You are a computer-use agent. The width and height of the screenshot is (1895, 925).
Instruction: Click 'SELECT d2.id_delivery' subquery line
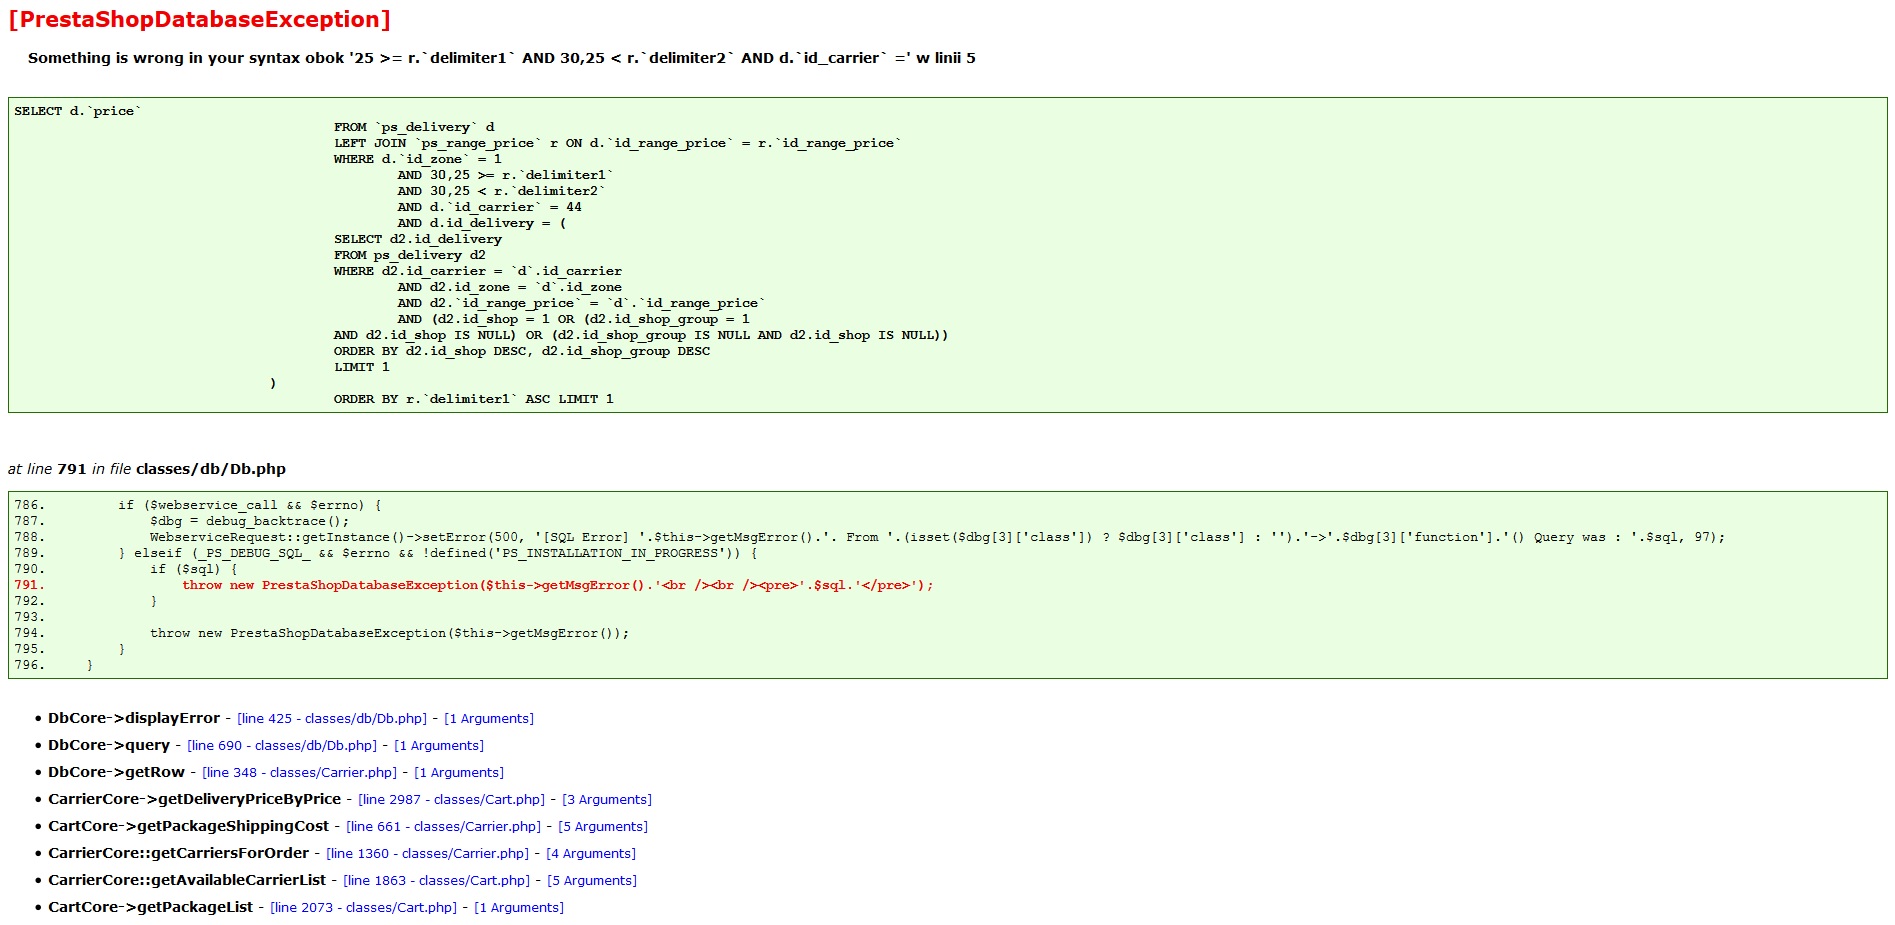point(418,239)
